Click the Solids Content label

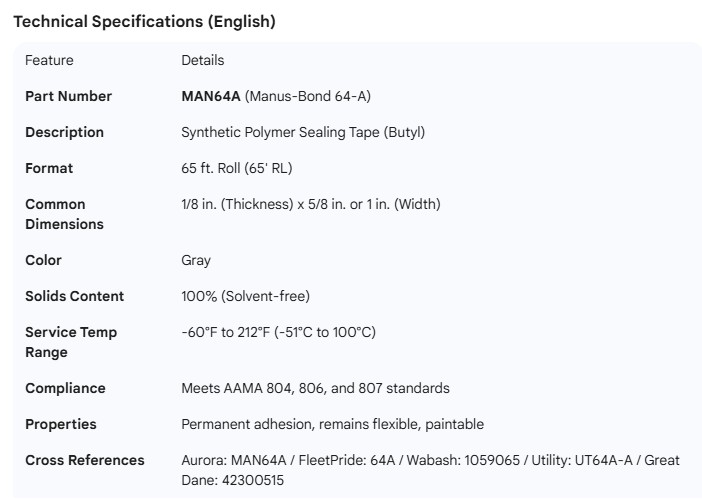click(x=74, y=296)
